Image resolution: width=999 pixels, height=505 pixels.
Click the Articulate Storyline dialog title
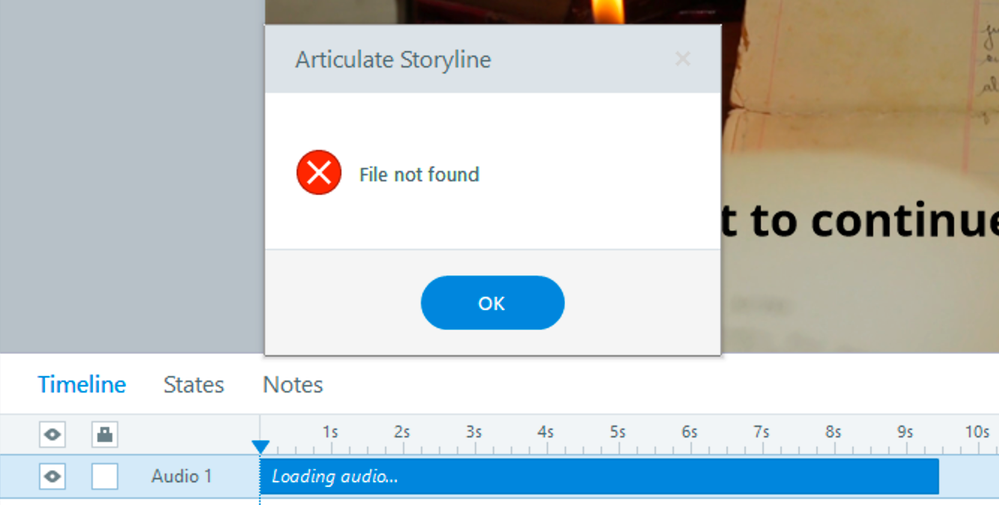[x=393, y=60]
